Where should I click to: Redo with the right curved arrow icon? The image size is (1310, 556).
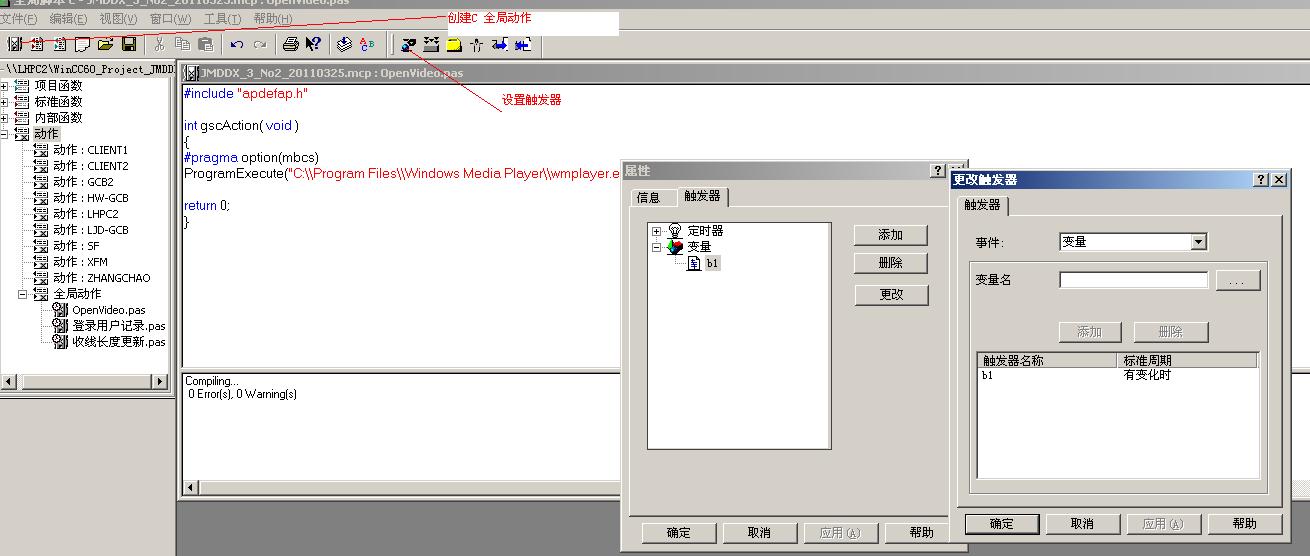(260, 44)
